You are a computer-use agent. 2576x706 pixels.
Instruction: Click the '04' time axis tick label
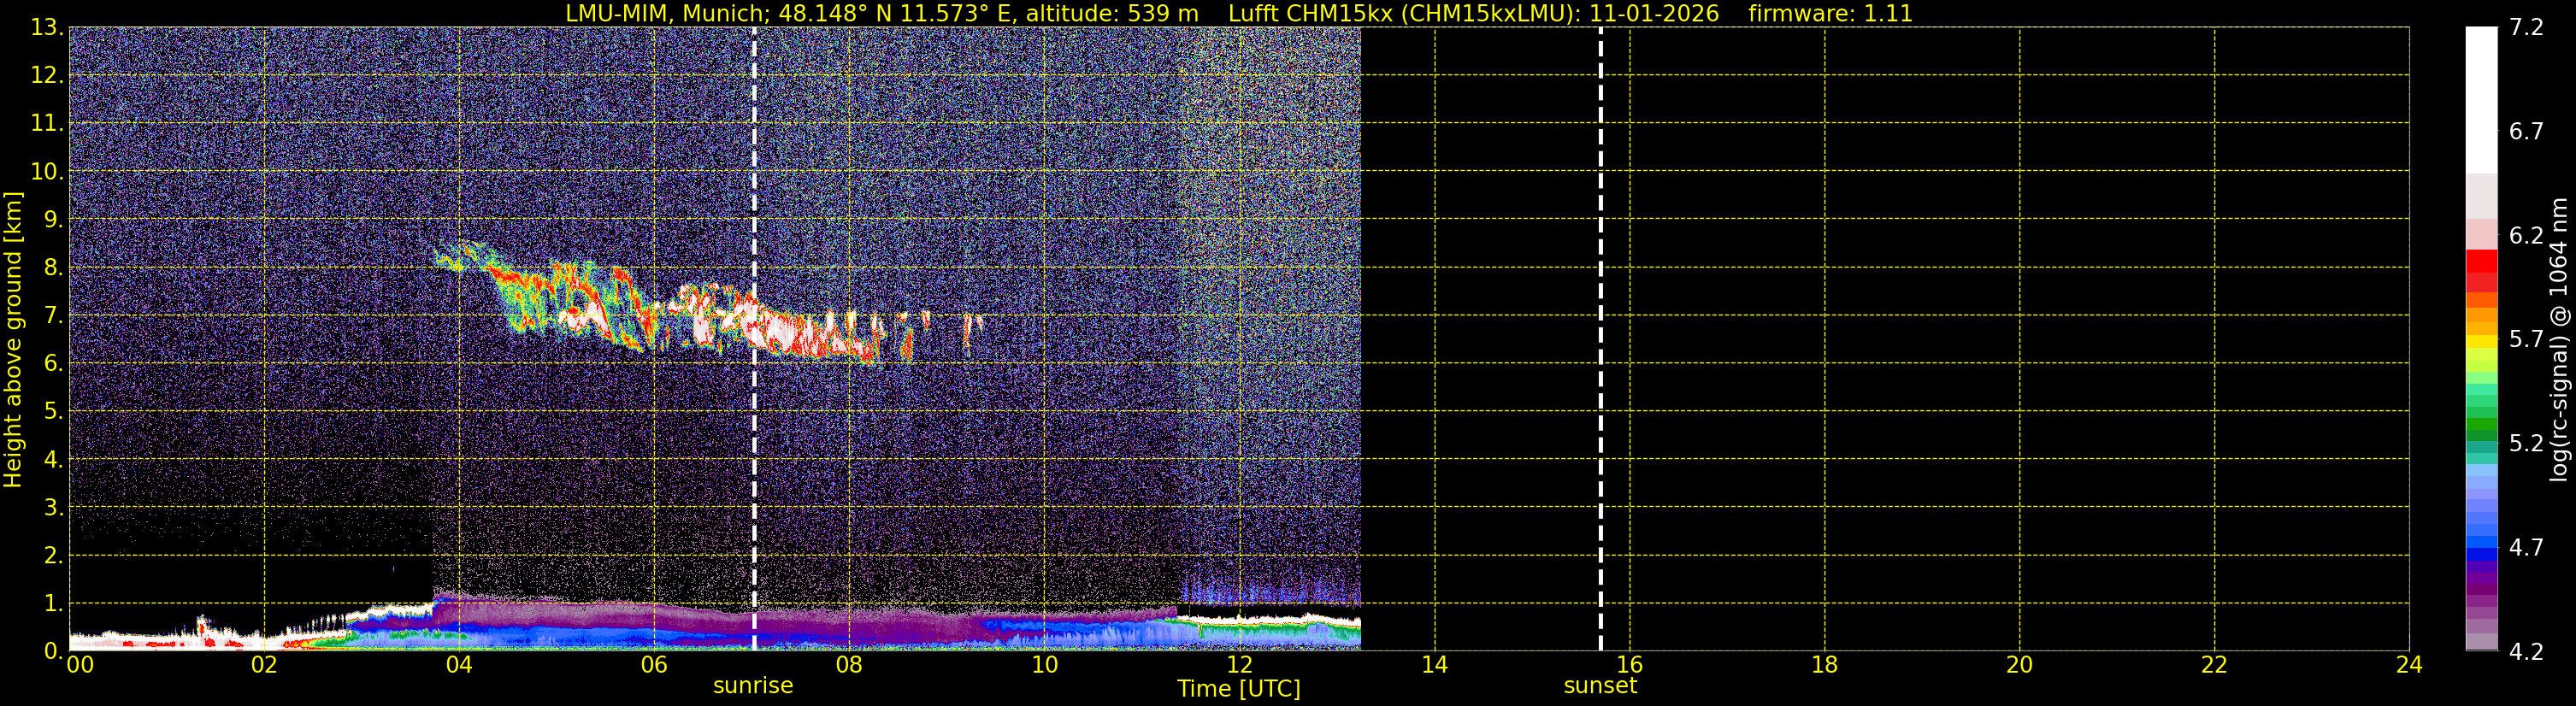(x=459, y=664)
